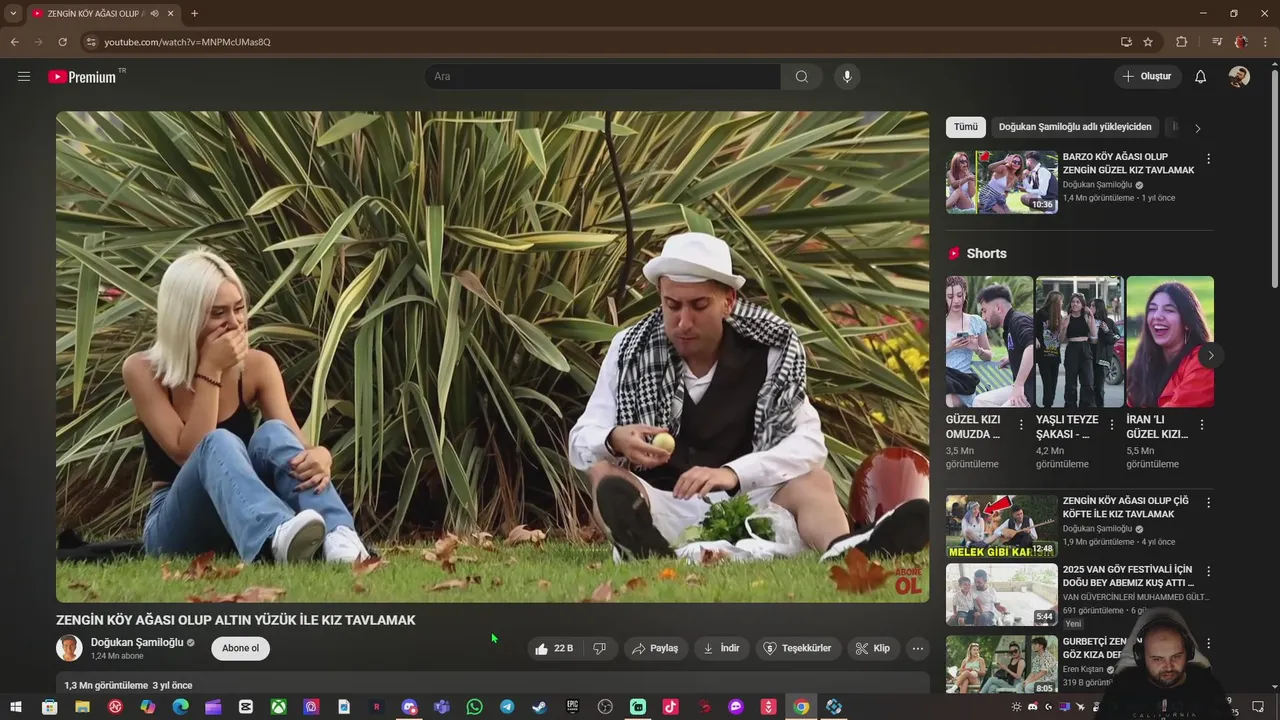Open File Explorer from taskbar
The image size is (1280, 720).
[82, 707]
